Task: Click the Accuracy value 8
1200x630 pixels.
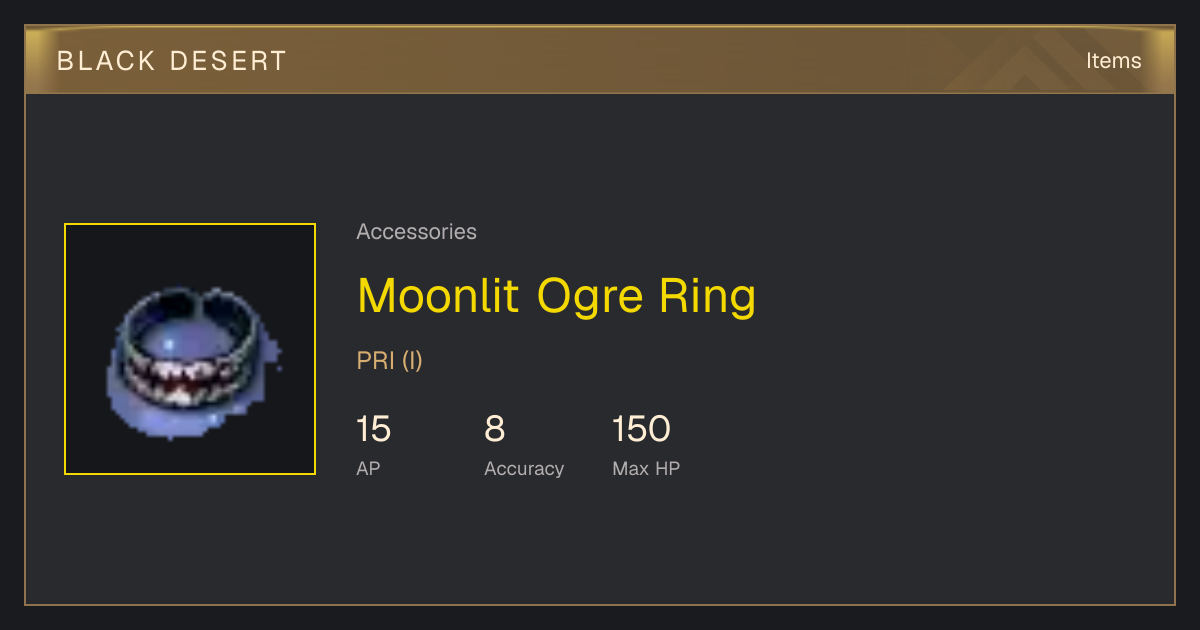Action: click(495, 429)
